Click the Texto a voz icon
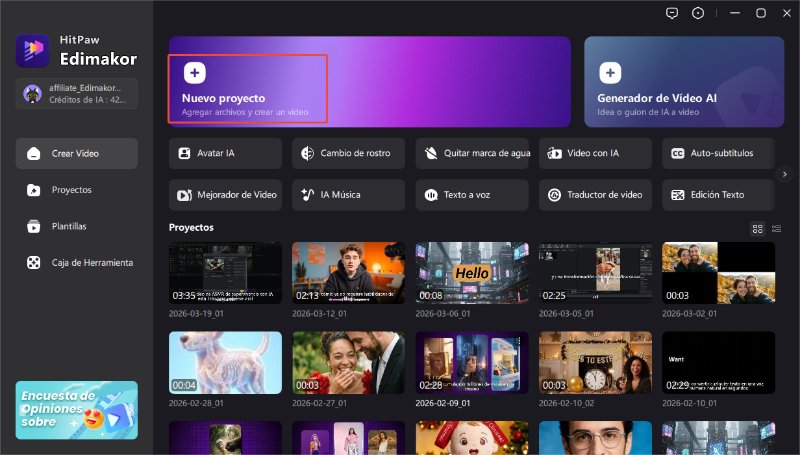The width and height of the screenshot is (800, 455). click(x=432, y=194)
